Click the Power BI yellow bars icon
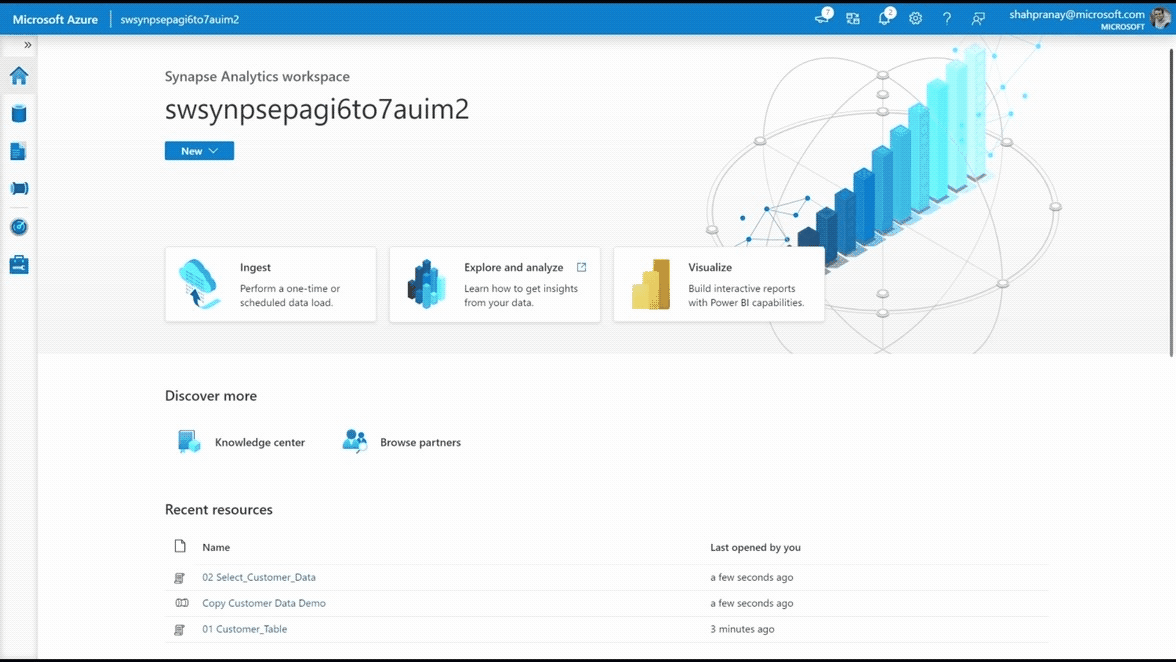The image size is (1176, 662). point(651,284)
